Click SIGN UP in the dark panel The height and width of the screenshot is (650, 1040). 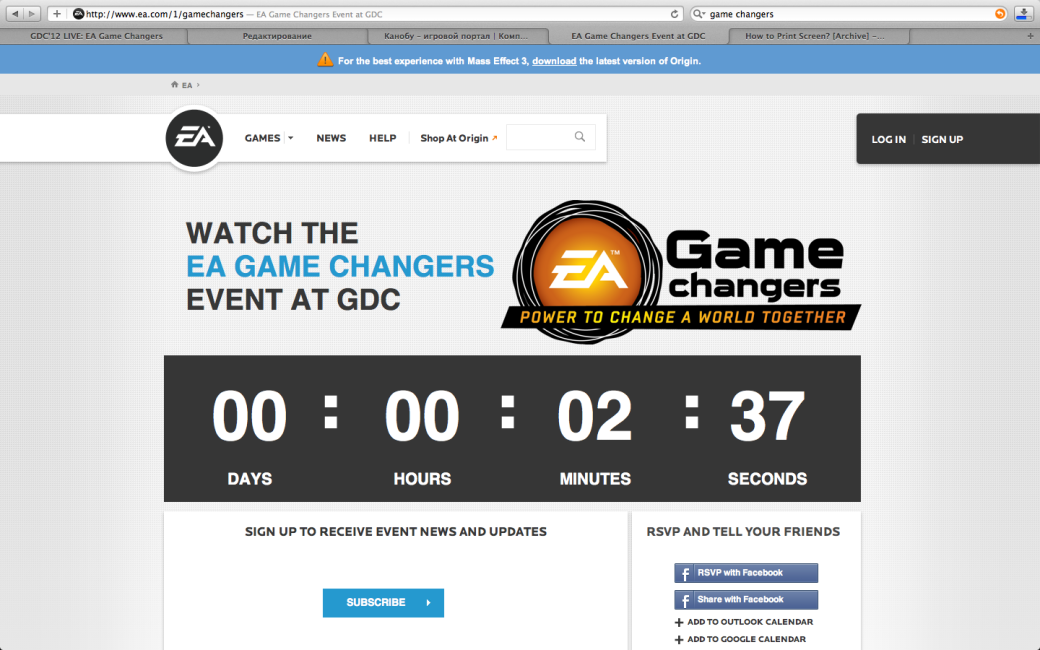click(x=942, y=139)
